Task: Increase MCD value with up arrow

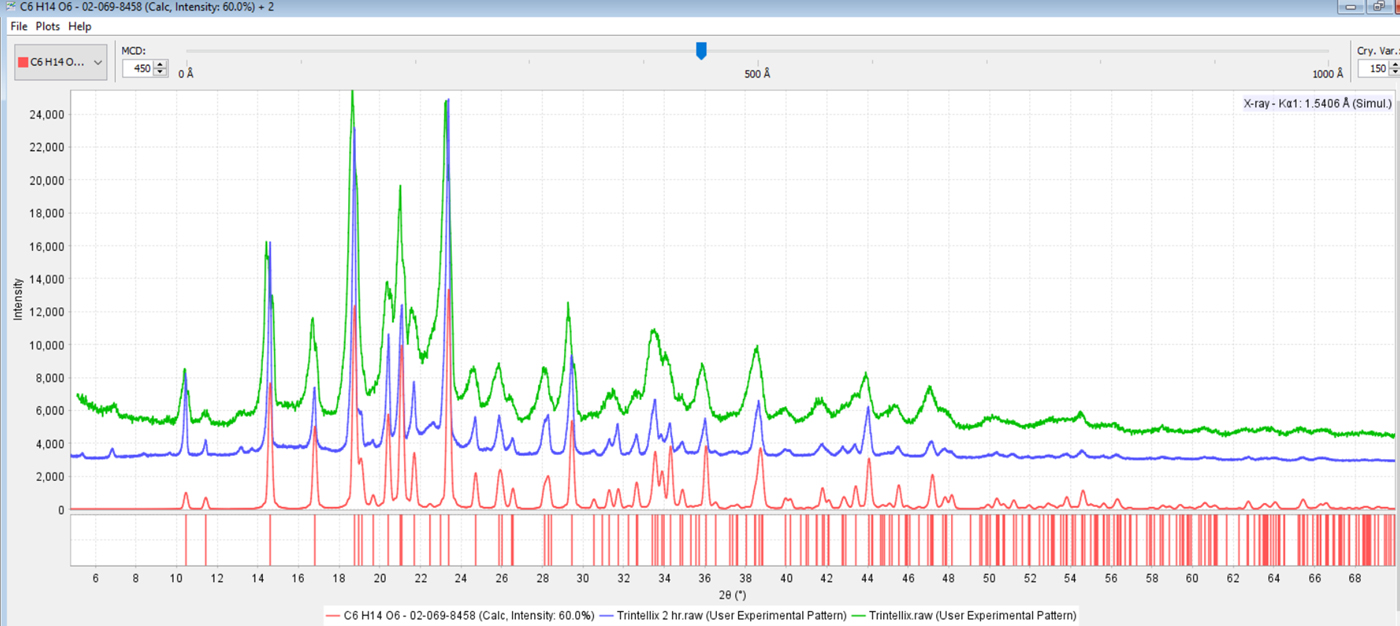Action: pos(161,65)
